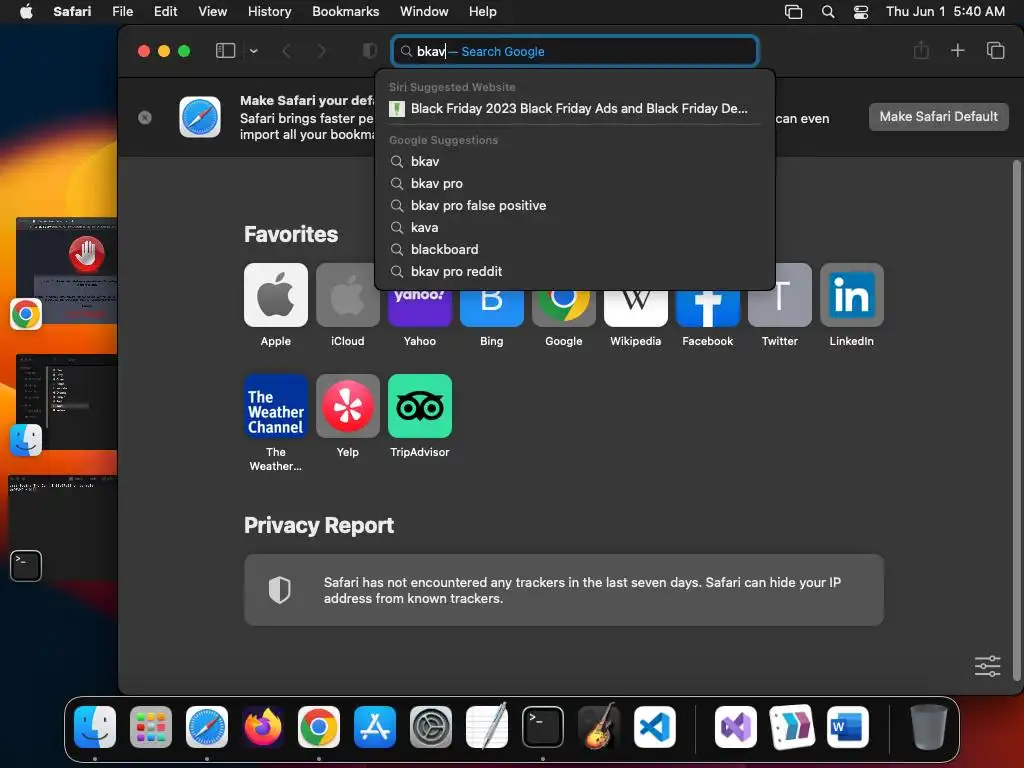
Task: Open the Black Friday 2023 suggested website
Action: tap(575, 108)
